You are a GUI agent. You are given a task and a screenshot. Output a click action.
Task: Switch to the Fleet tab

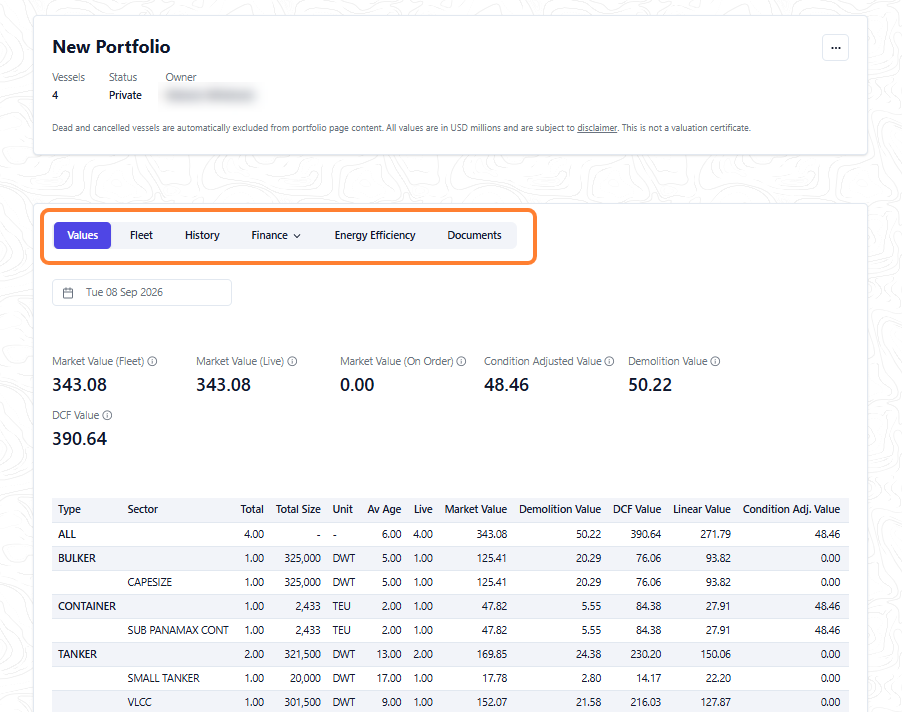(141, 235)
